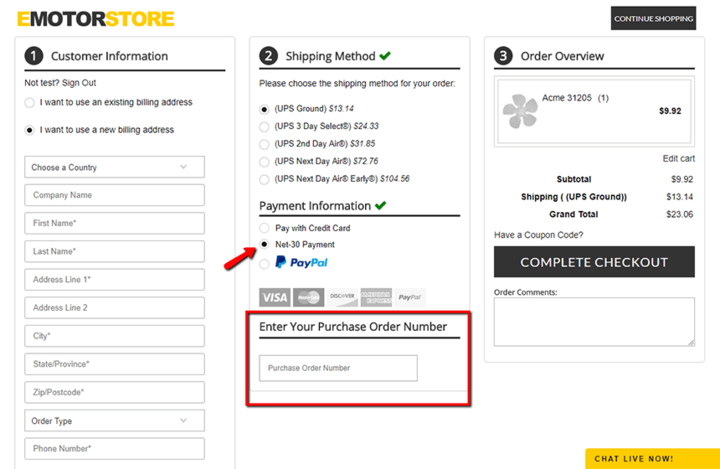
Task: Click the Discover card icon
Action: pyautogui.click(x=342, y=297)
